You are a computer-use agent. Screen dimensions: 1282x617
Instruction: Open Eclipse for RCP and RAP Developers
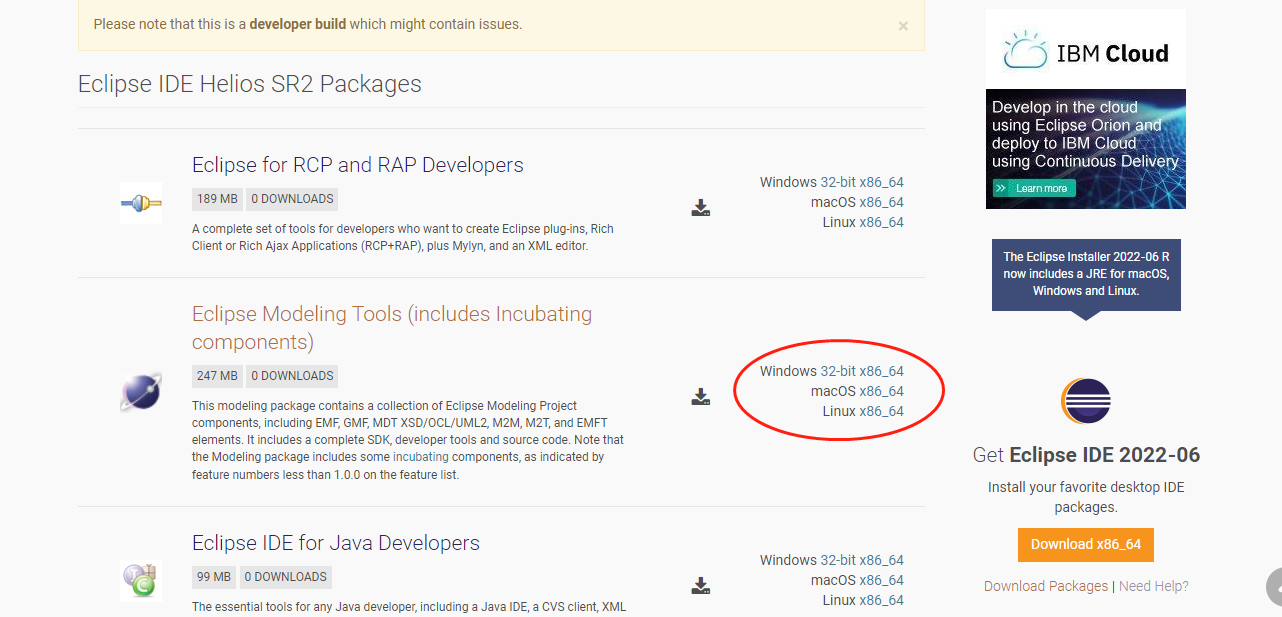coord(358,165)
